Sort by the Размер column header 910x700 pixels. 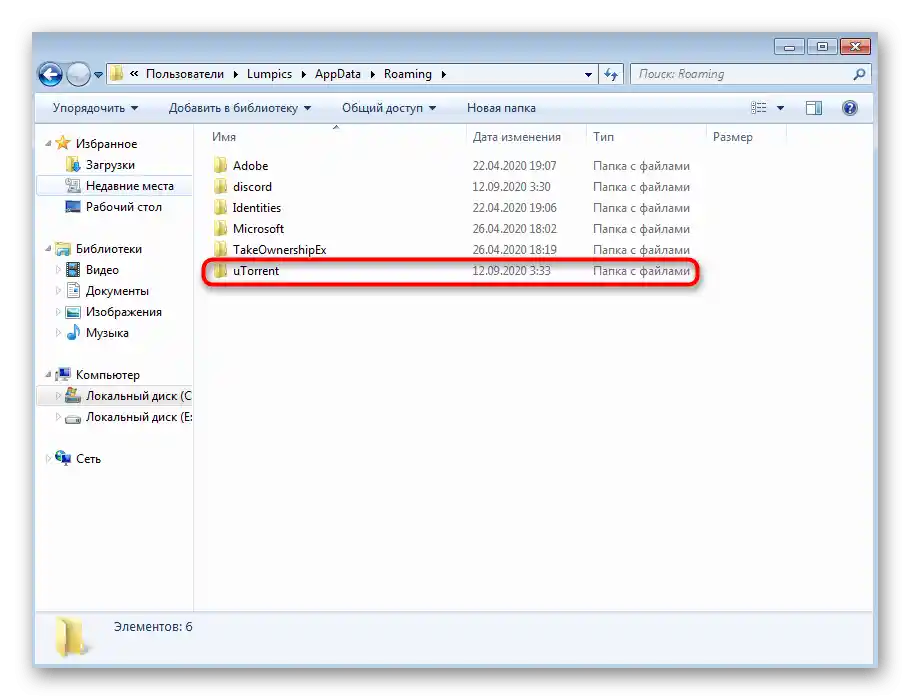[732, 137]
